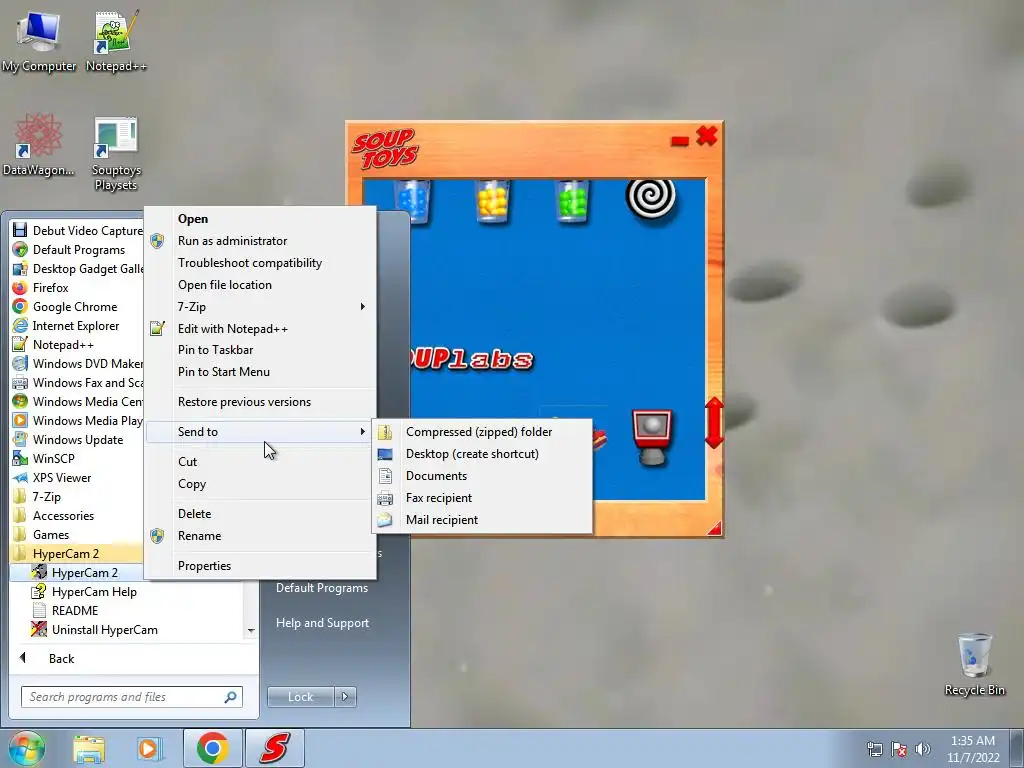This screenshot has width=1024, height=768.
Task: Send to Desktop (create shortcut)
Action: pyautogui.click(x=482, y=454)
